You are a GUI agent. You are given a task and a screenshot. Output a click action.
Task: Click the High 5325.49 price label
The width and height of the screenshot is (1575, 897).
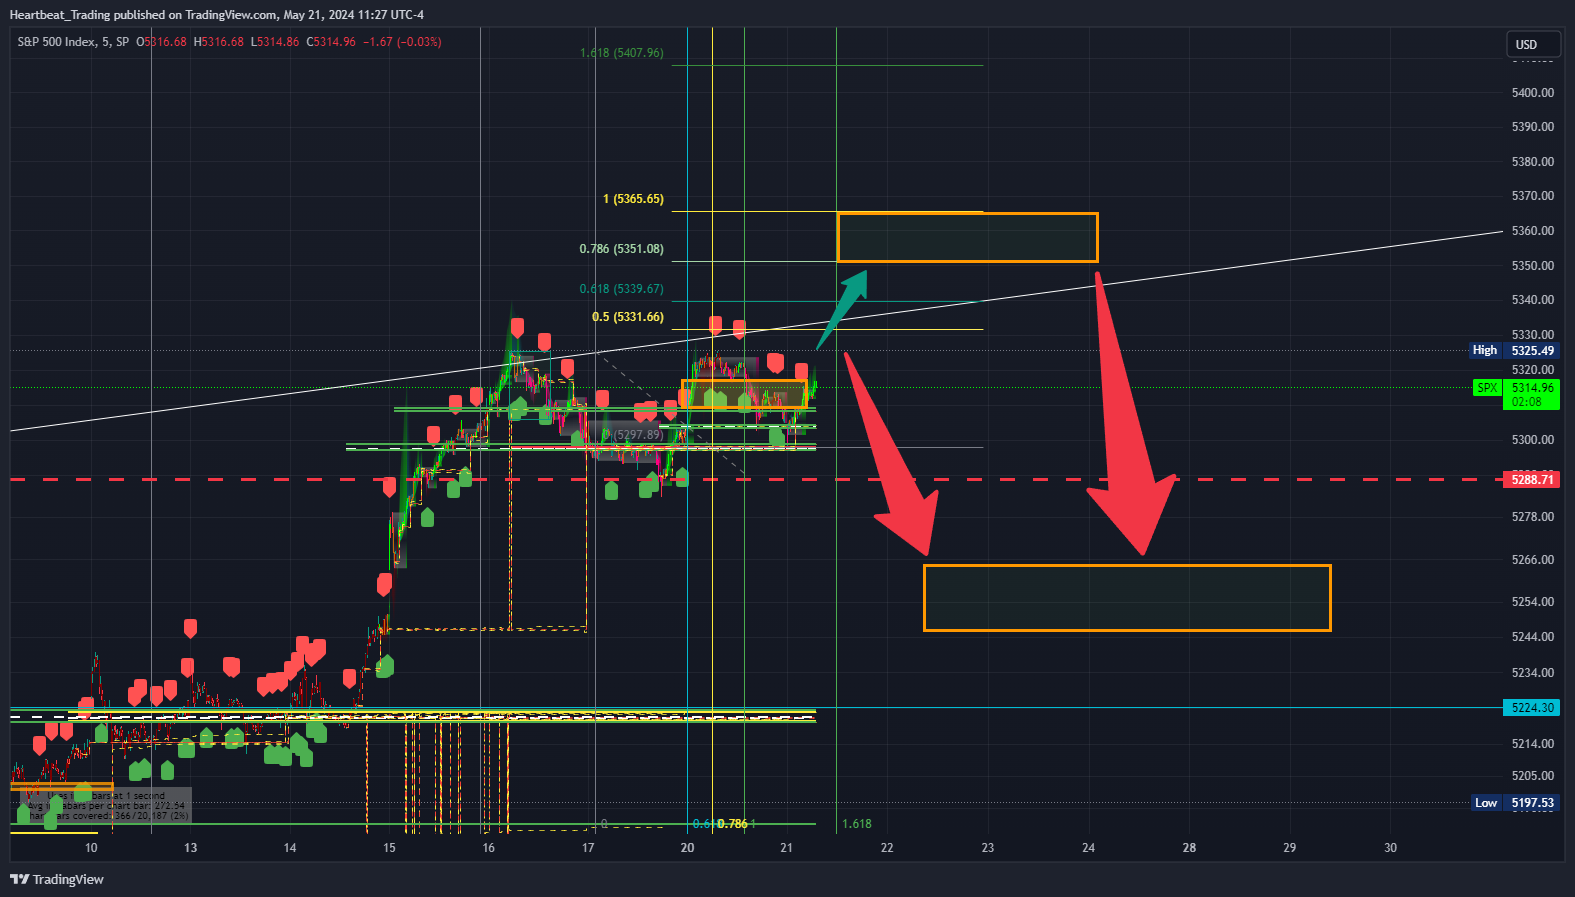[x=1514, y=350]
